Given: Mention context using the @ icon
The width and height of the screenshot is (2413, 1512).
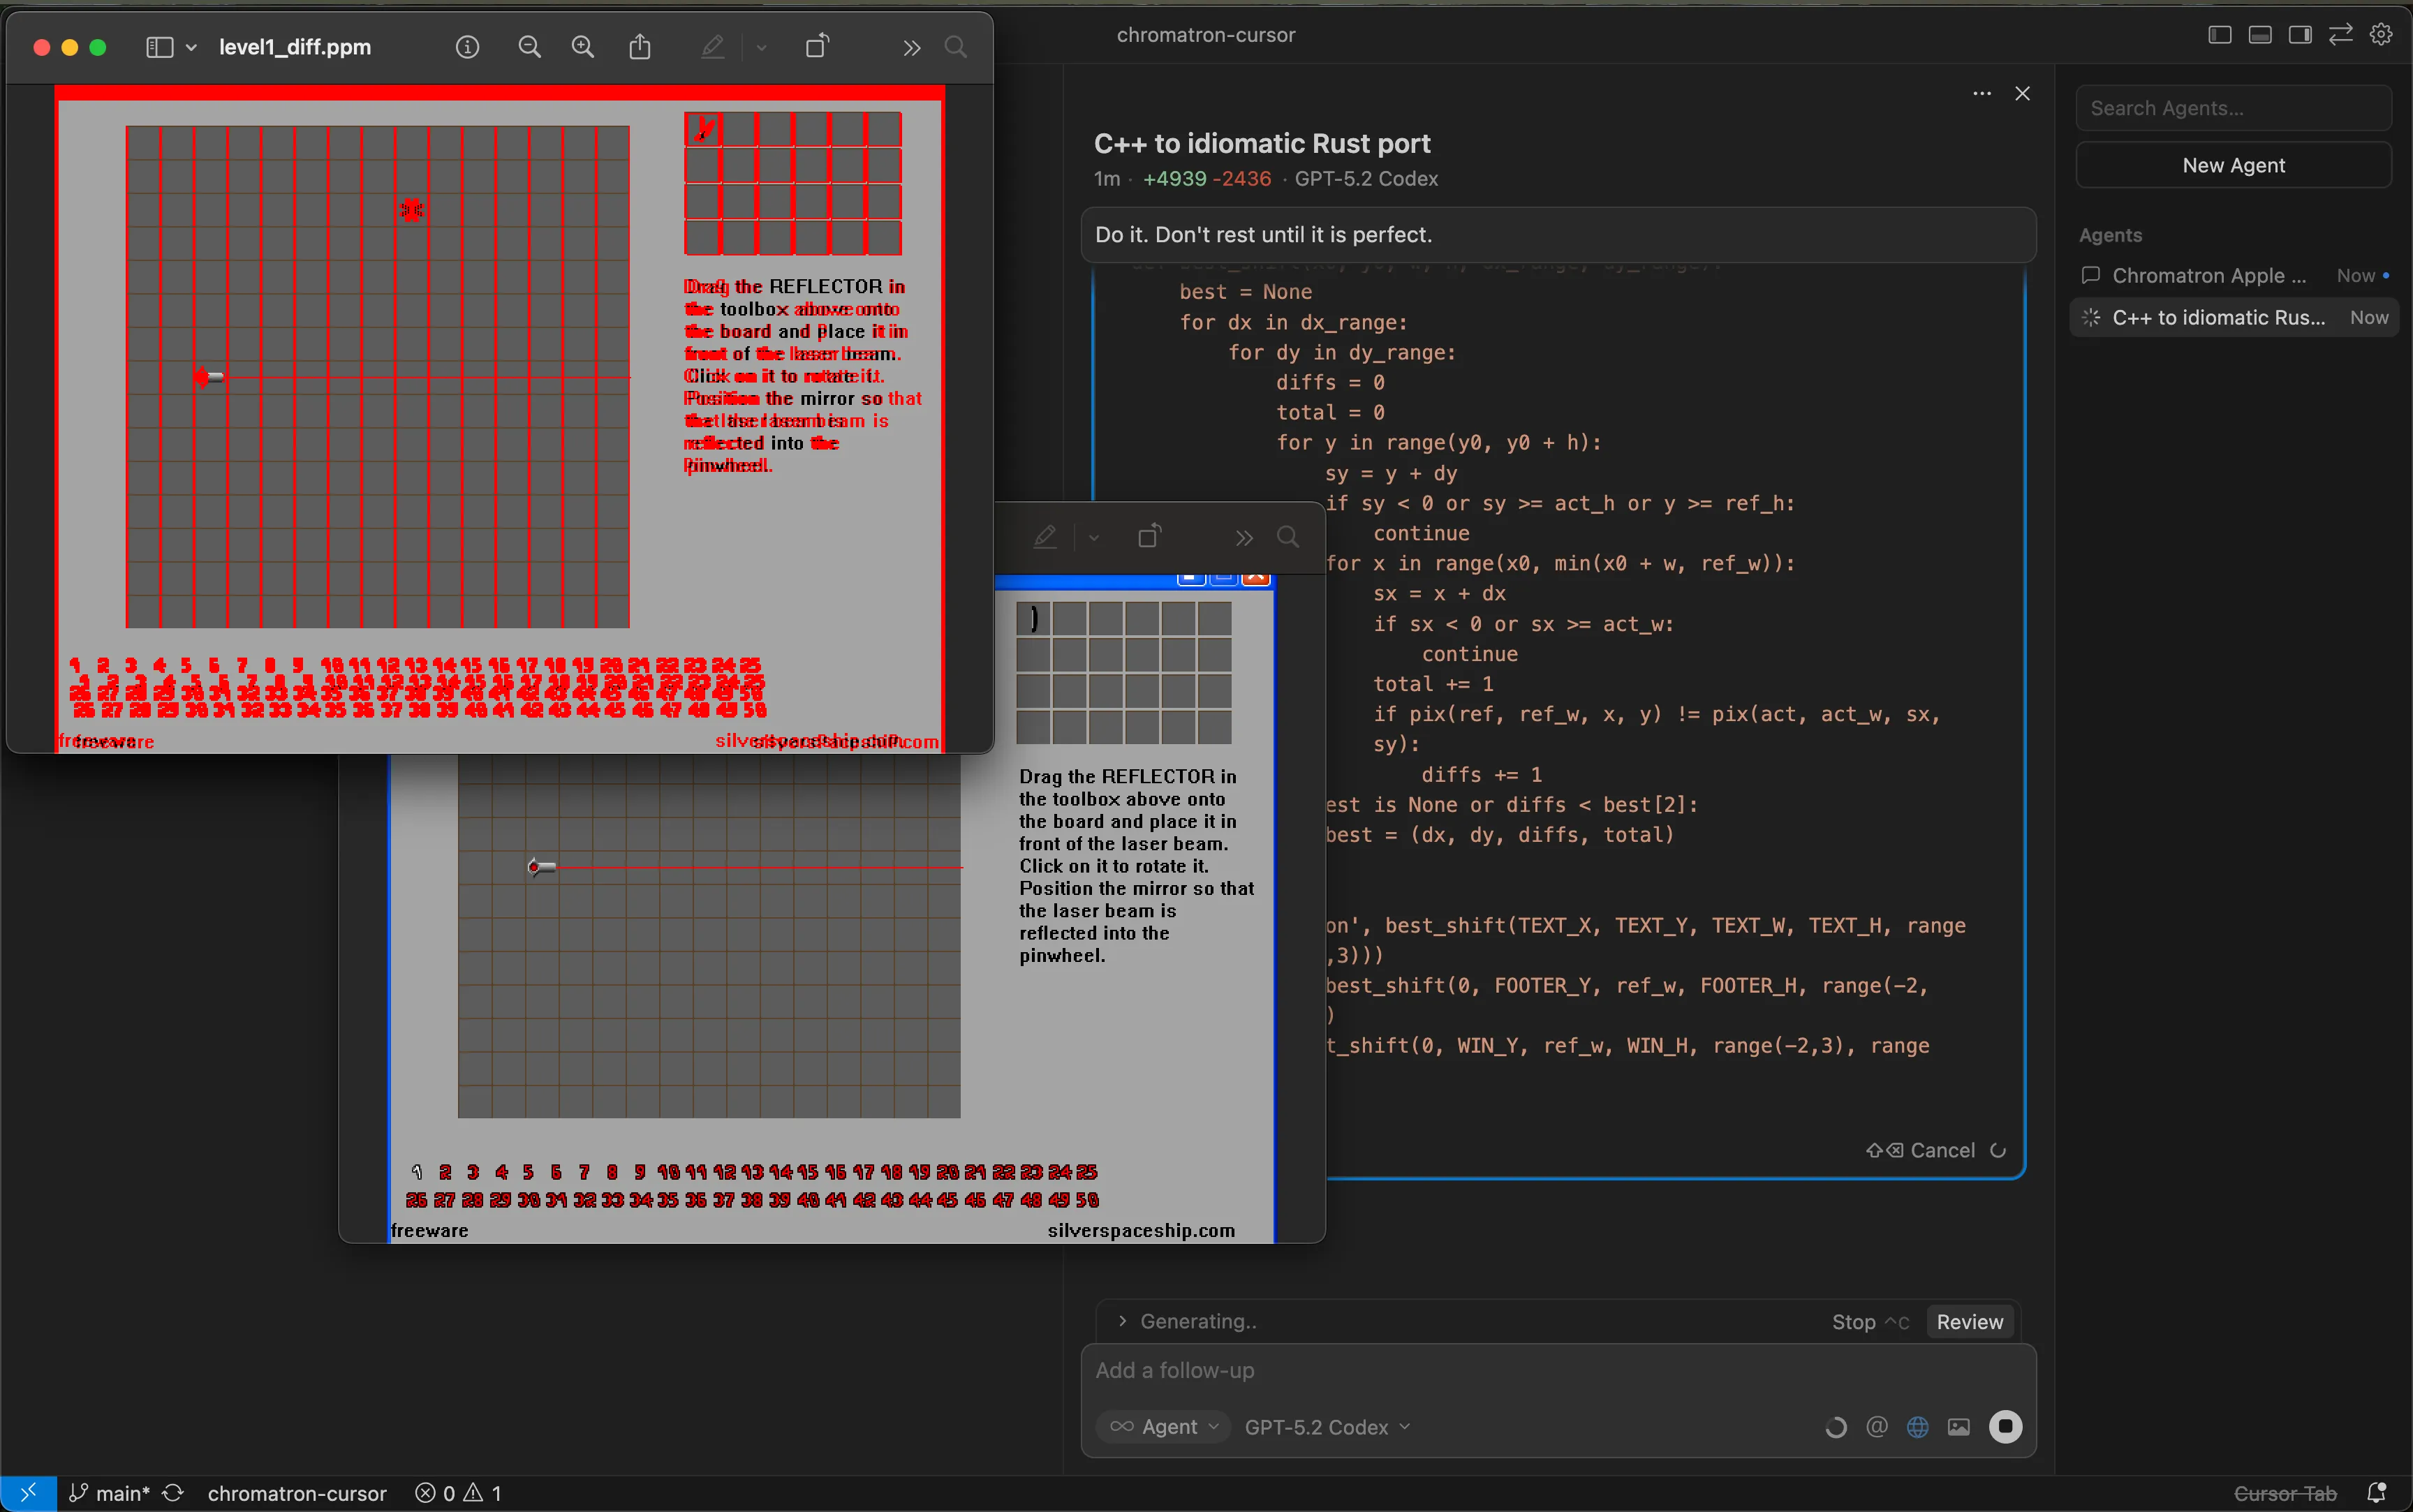Looking at the screenshot, I should click(x=1877, y=1427).
